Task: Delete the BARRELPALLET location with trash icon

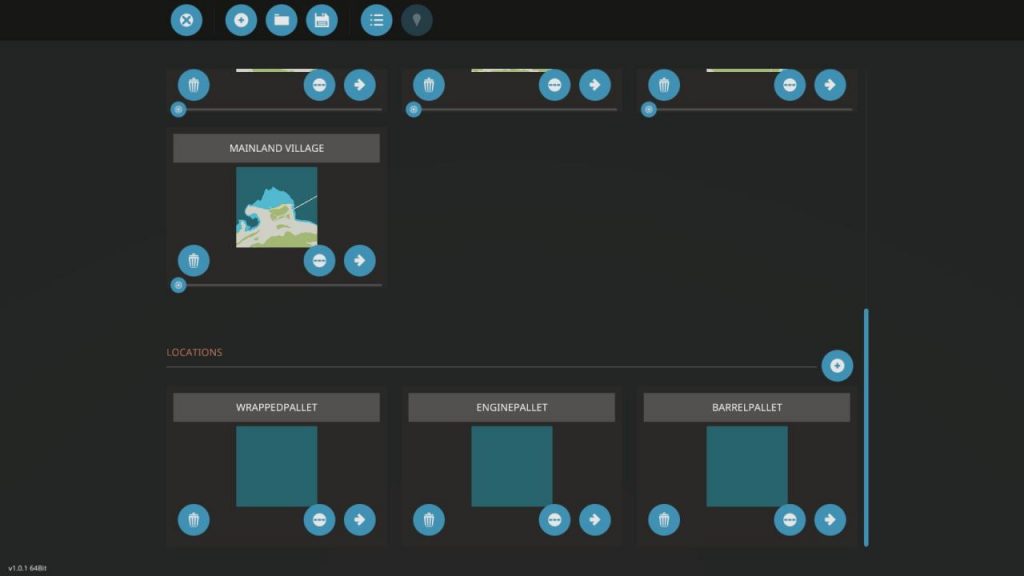Action: pos(664,520)
